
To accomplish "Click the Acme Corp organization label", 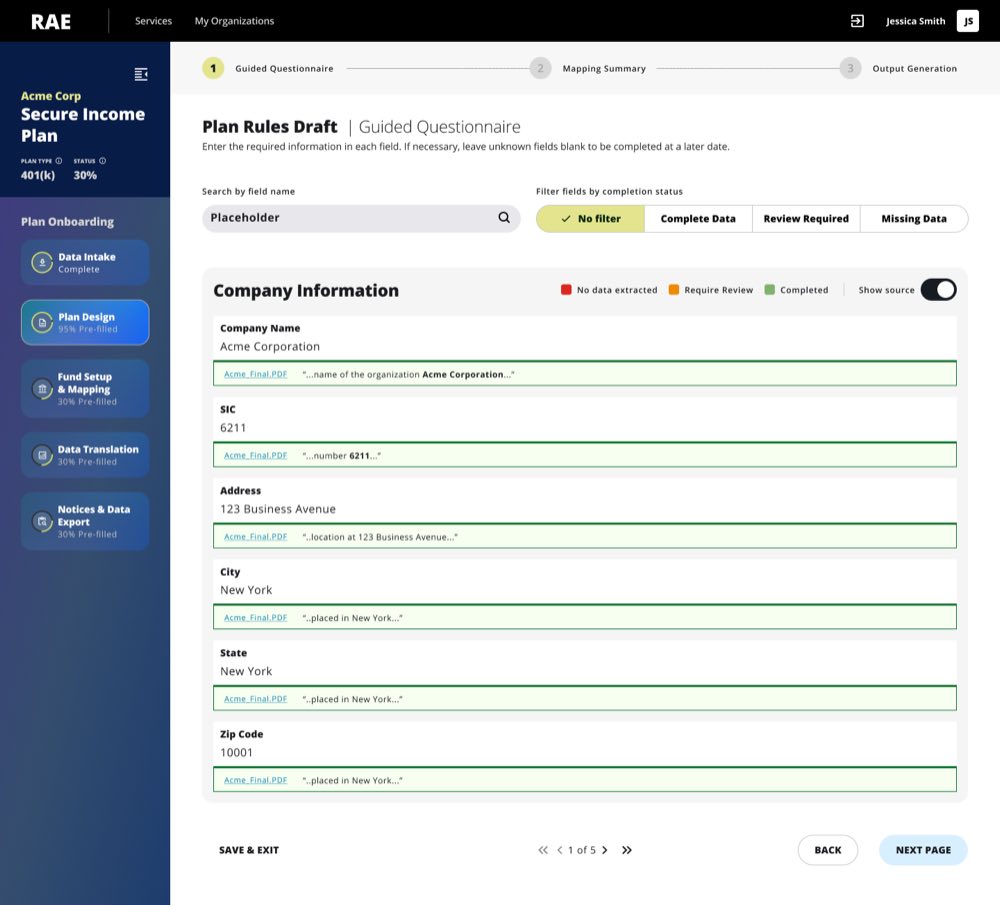I will pyautogui.click(x=51, y=96).
